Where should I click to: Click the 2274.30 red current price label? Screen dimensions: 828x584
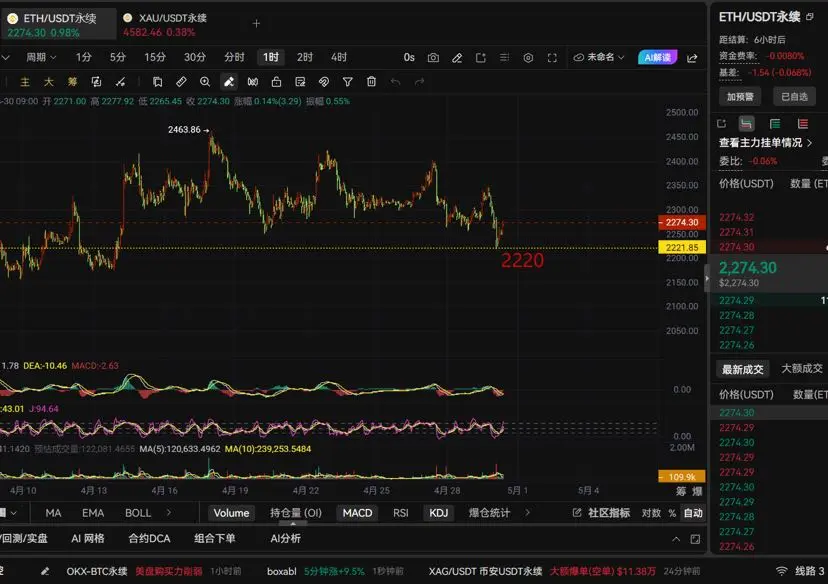[682, 222]
